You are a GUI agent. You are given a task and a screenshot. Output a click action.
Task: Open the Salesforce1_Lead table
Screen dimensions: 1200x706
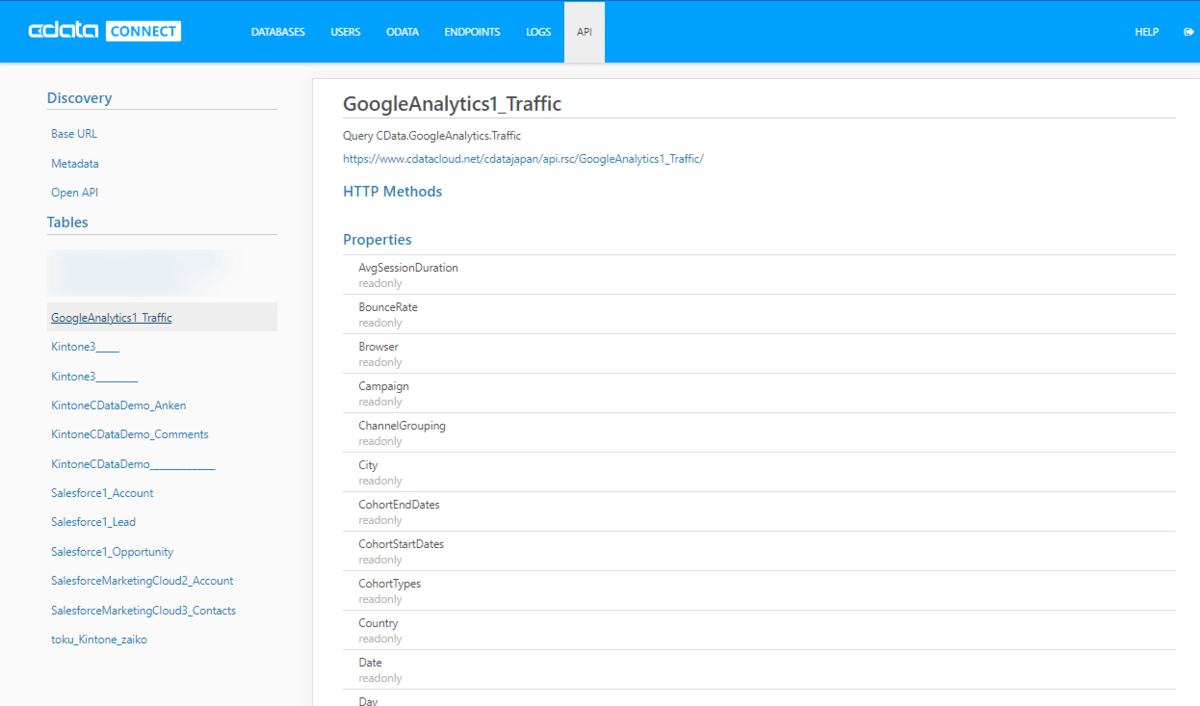(x=93, y=522)
